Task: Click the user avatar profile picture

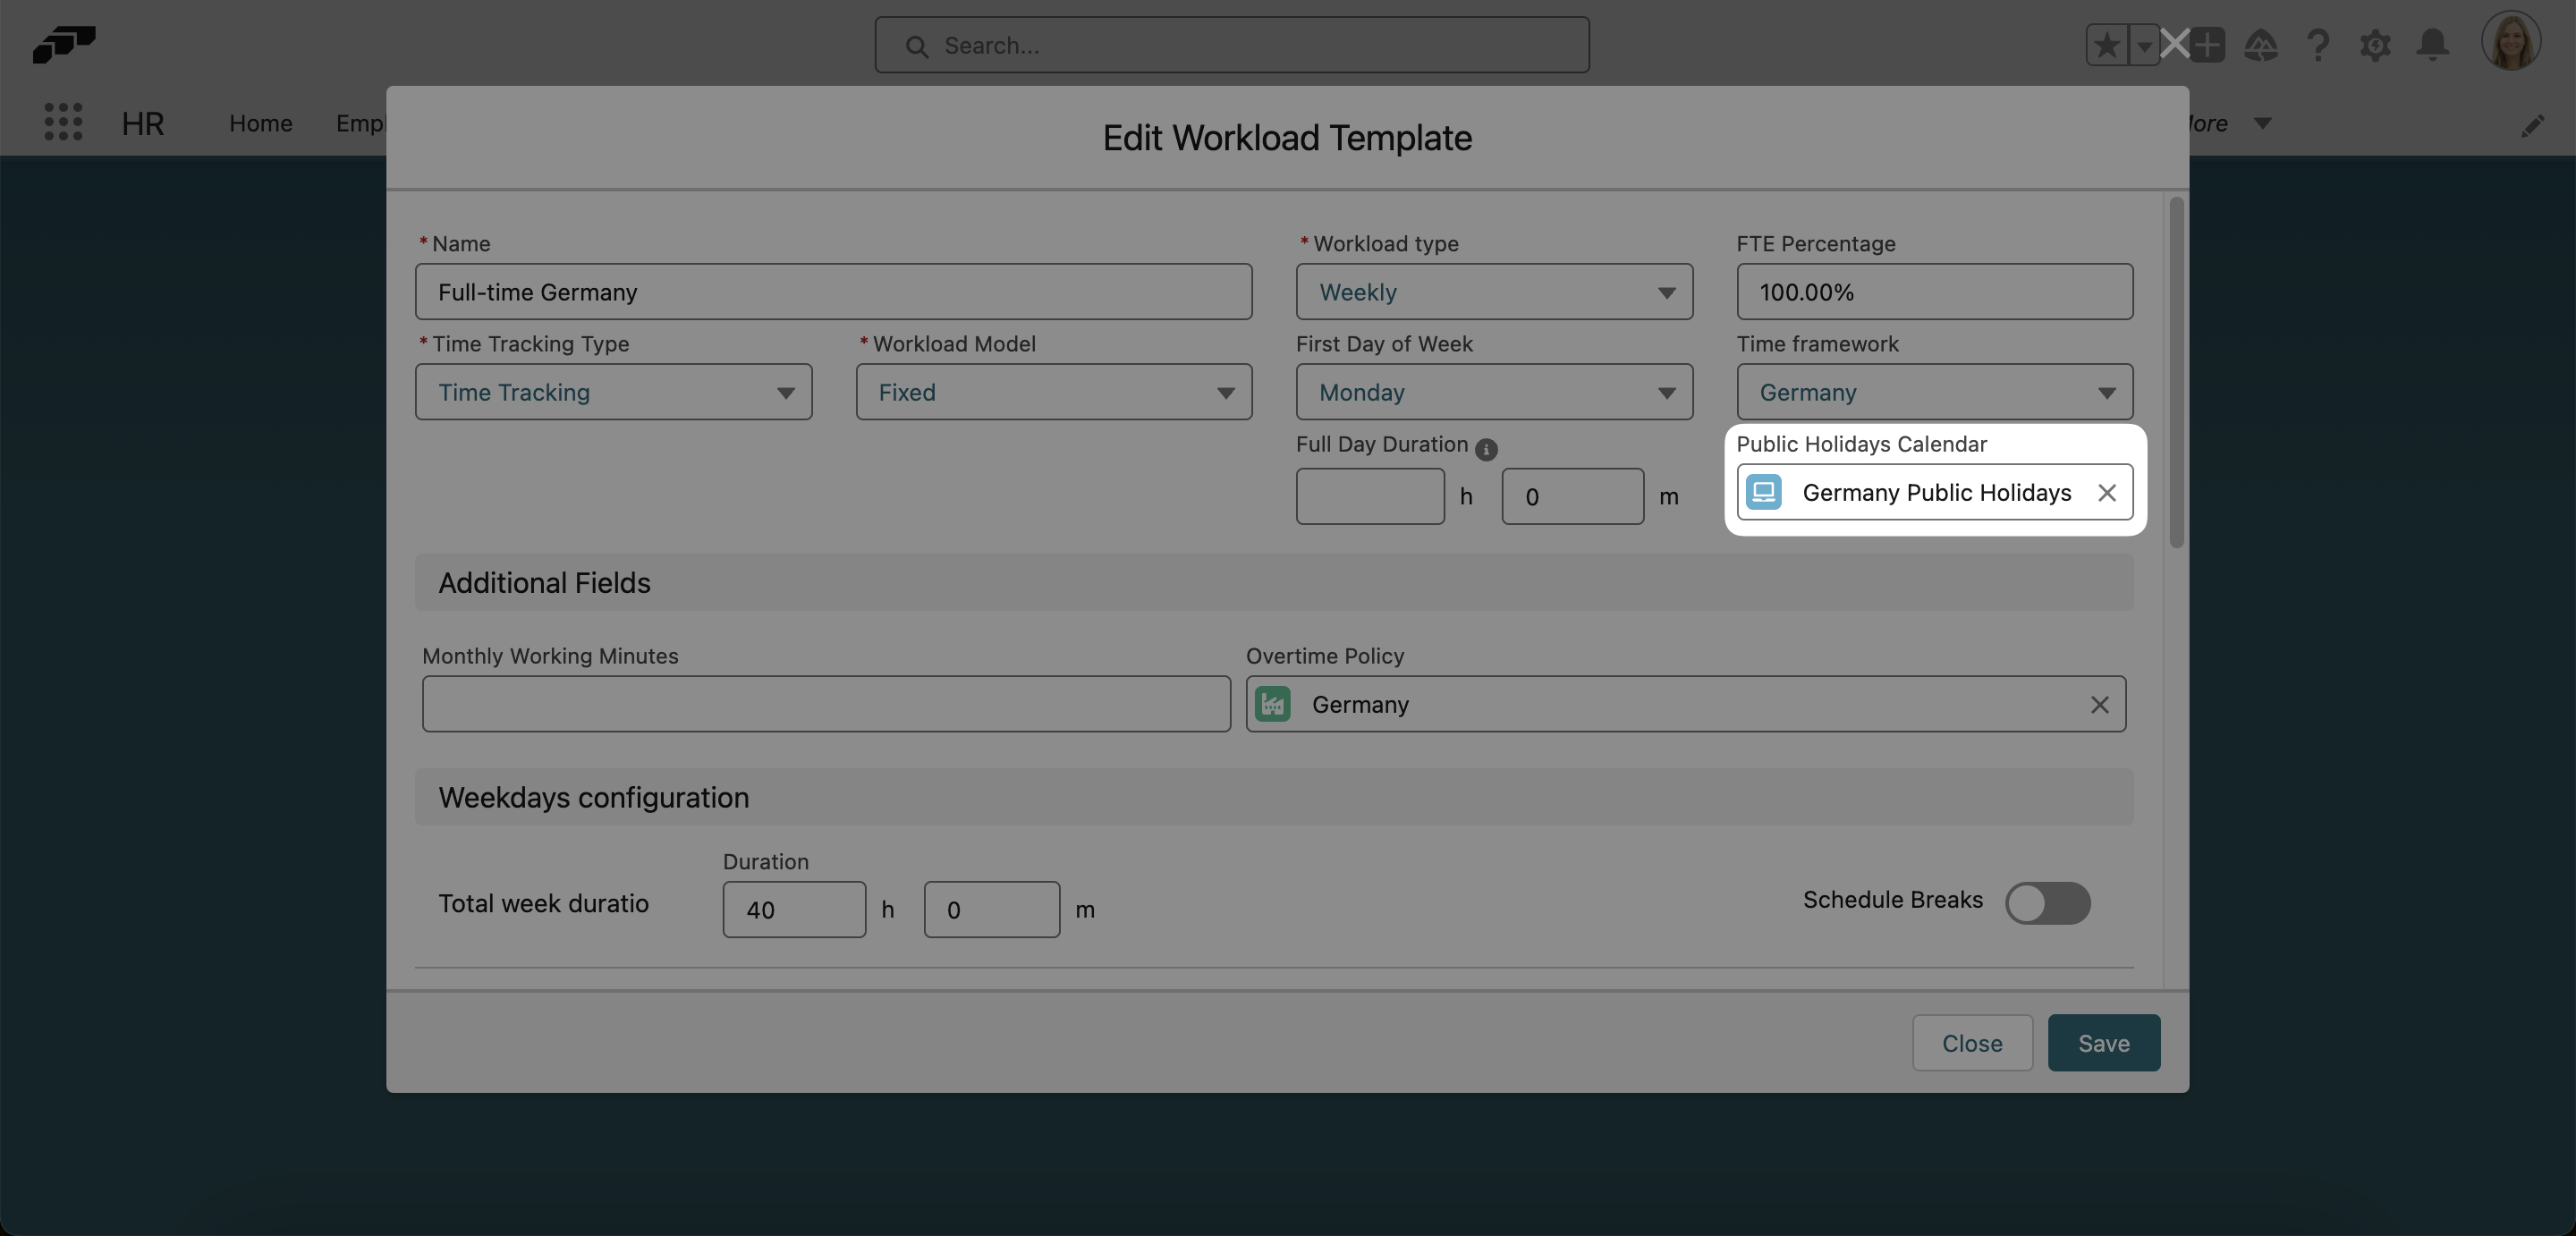Action: point(2510,42)
